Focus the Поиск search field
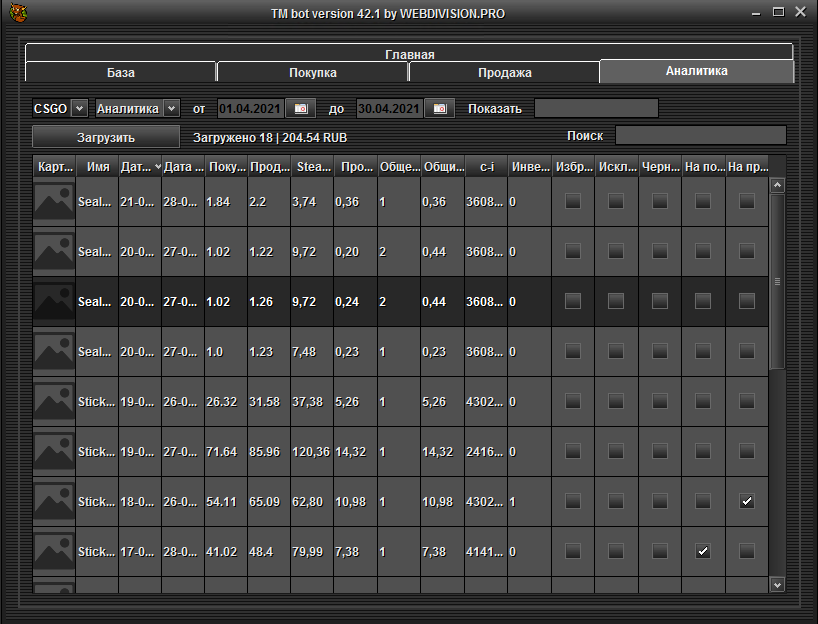Screen dimensions: 818x624 [x=700, y=136]
